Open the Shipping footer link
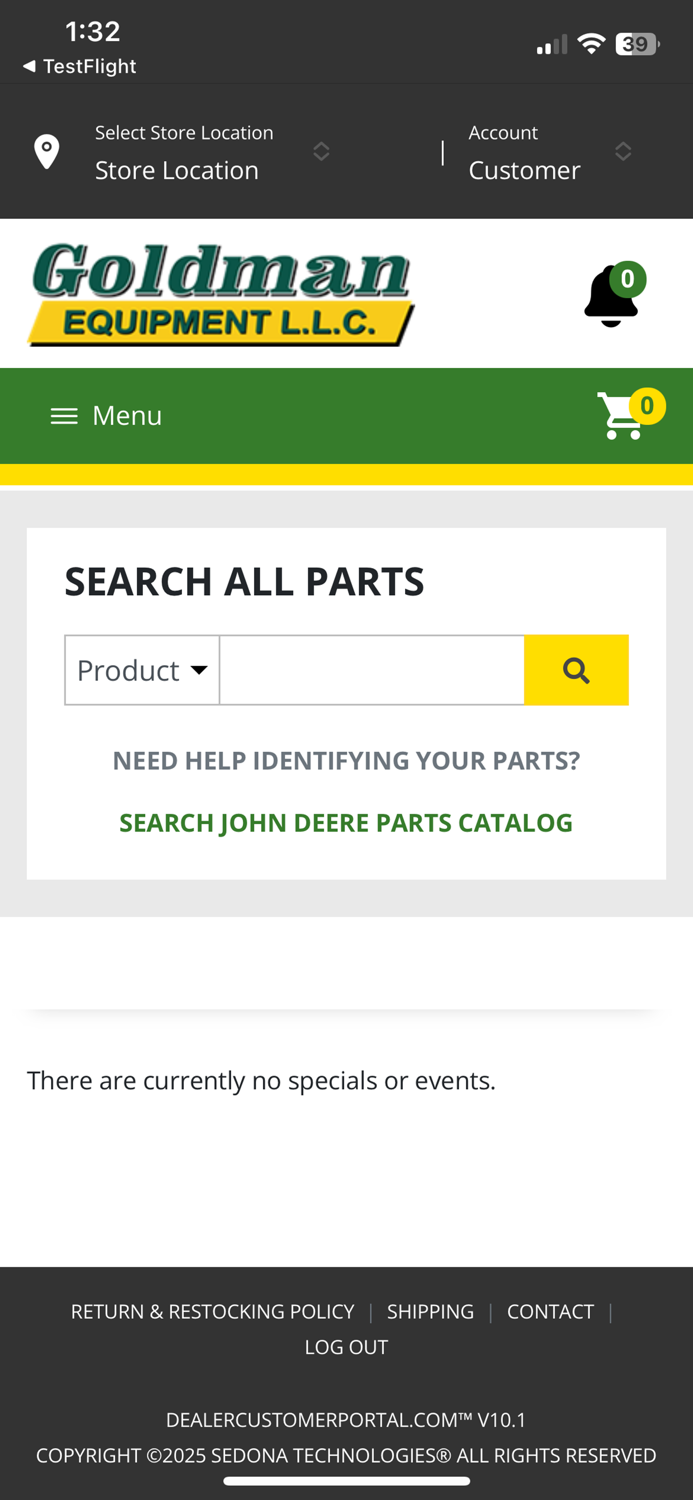 430,1311
